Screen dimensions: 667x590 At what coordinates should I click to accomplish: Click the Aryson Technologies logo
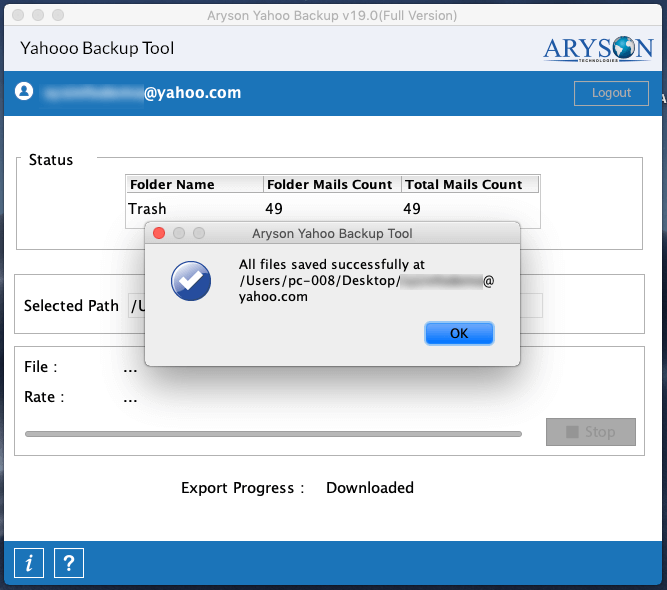click(598, 48)
